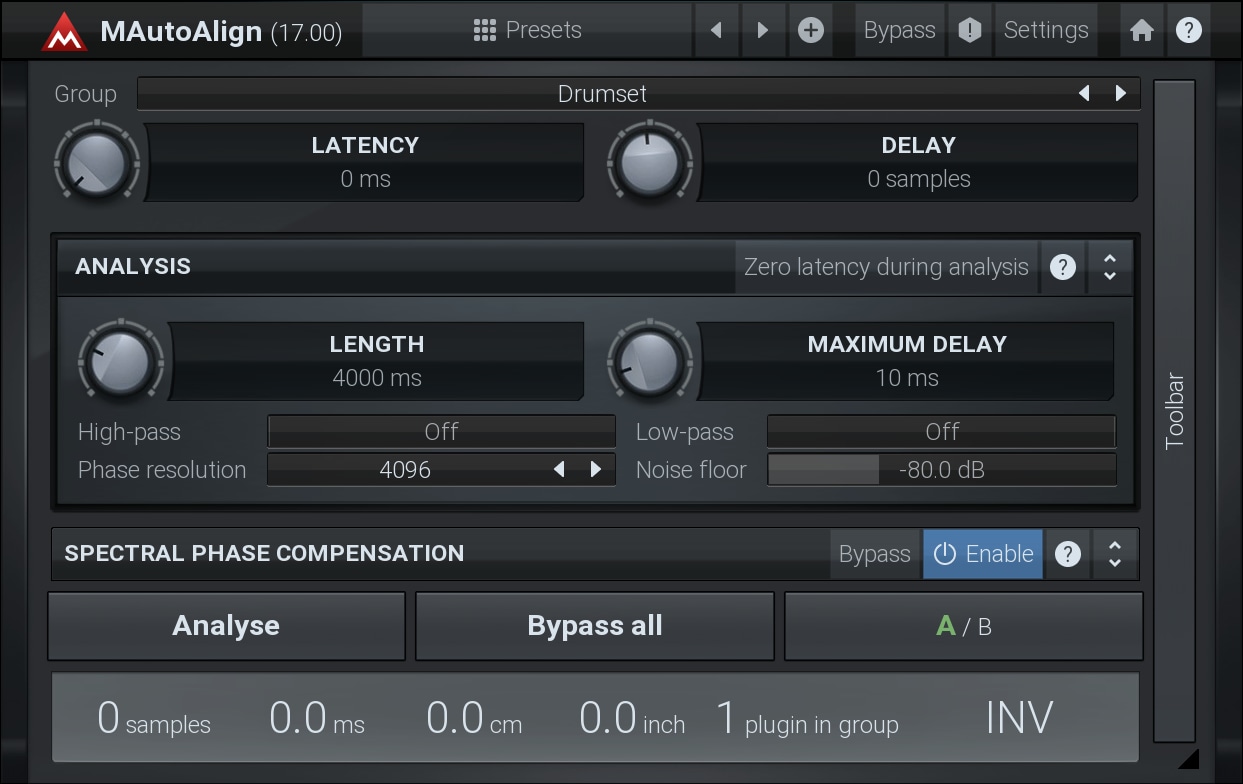Image resolution: width=1243 pixels, height=784 pixels.
Task: Click the Bypass all button
Action: click(595, 626)
